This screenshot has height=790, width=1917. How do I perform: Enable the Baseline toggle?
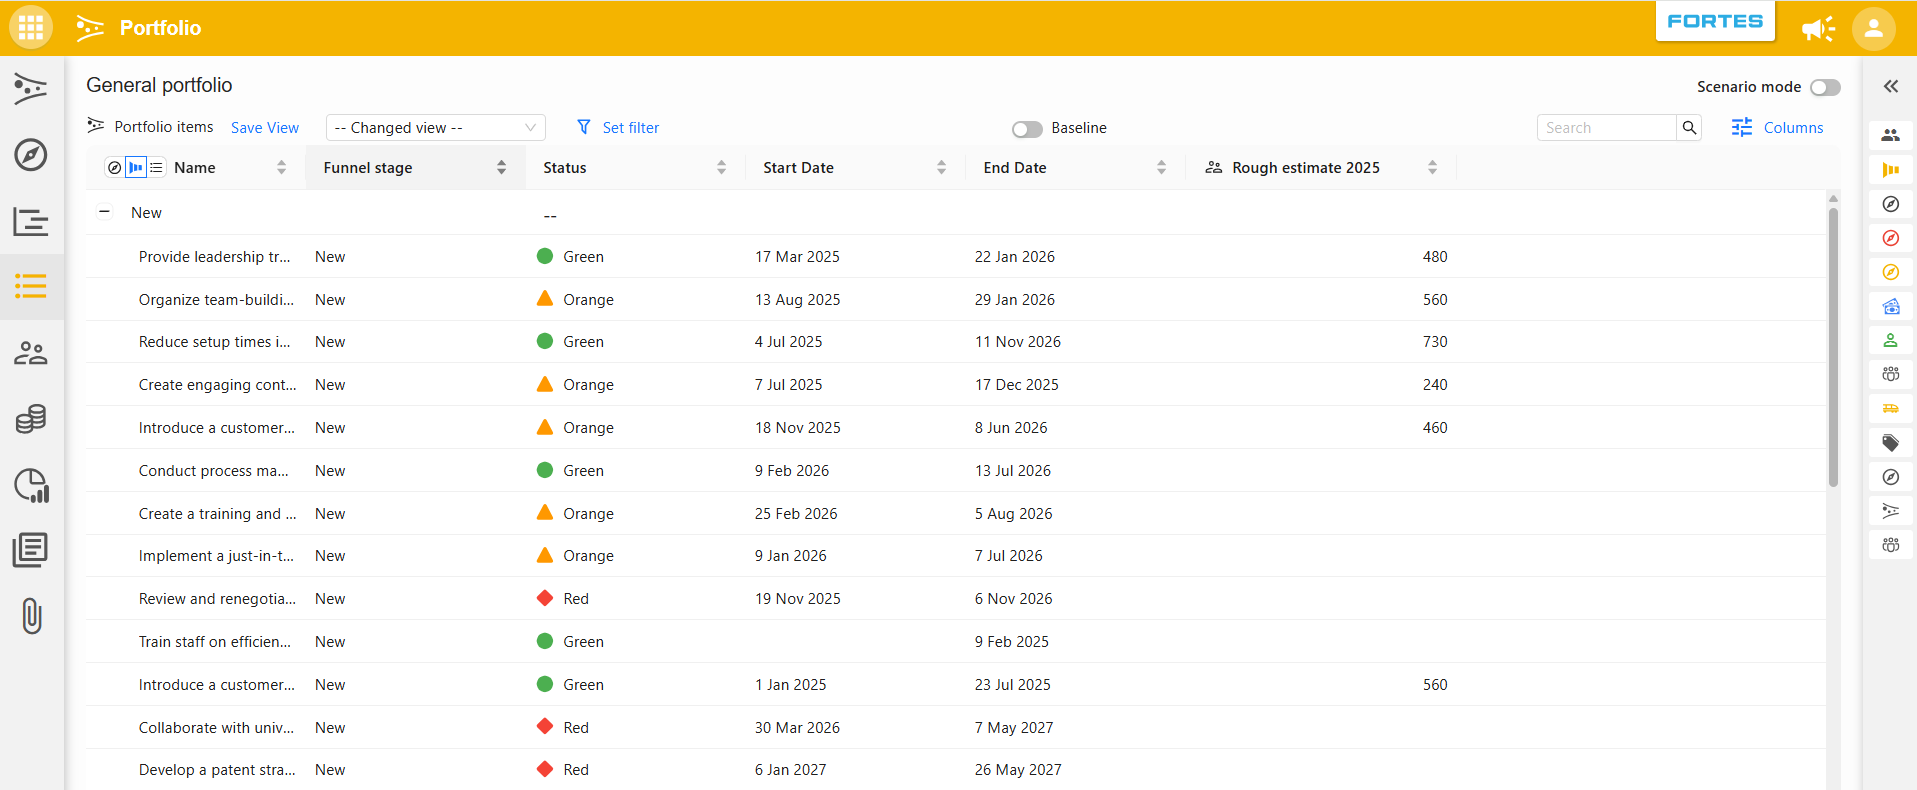point(1027,129)
